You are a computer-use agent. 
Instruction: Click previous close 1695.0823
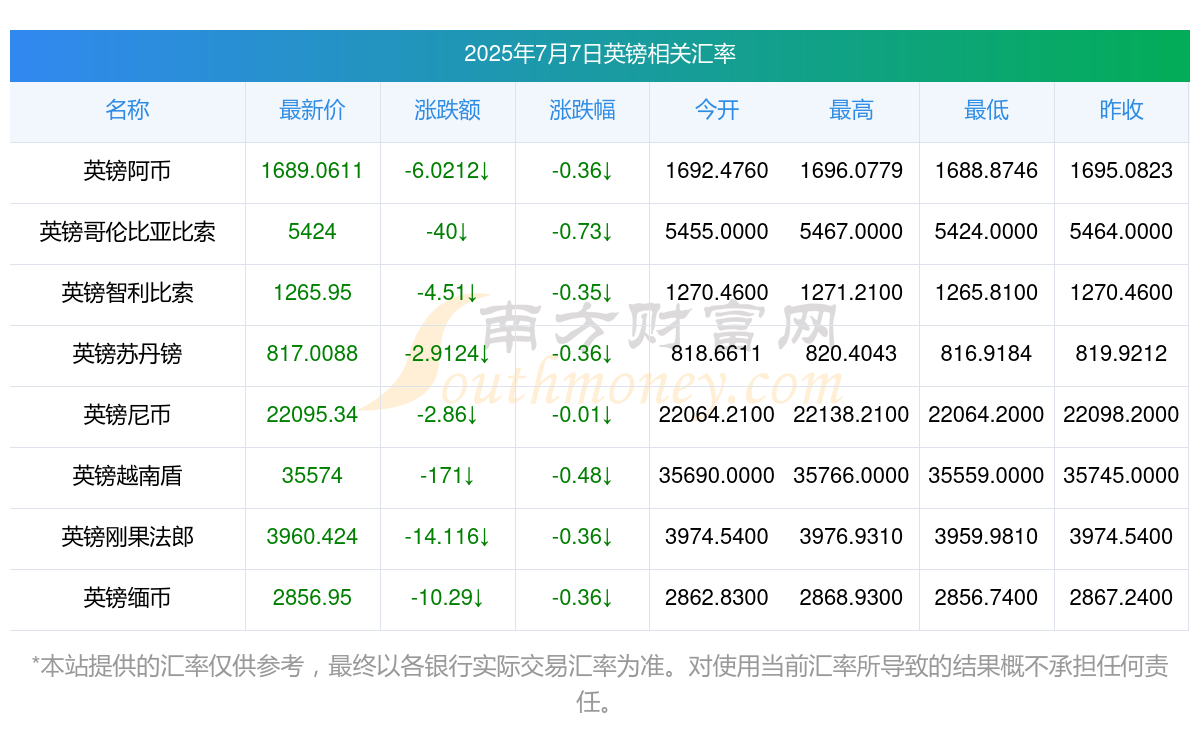tap(1121, 171)
